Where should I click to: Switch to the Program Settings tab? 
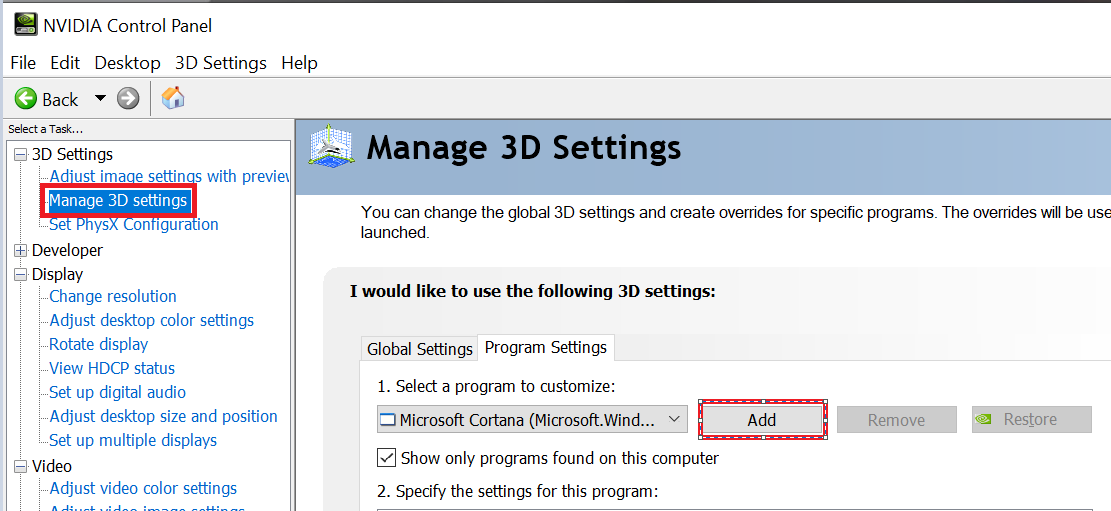point(546,347)
